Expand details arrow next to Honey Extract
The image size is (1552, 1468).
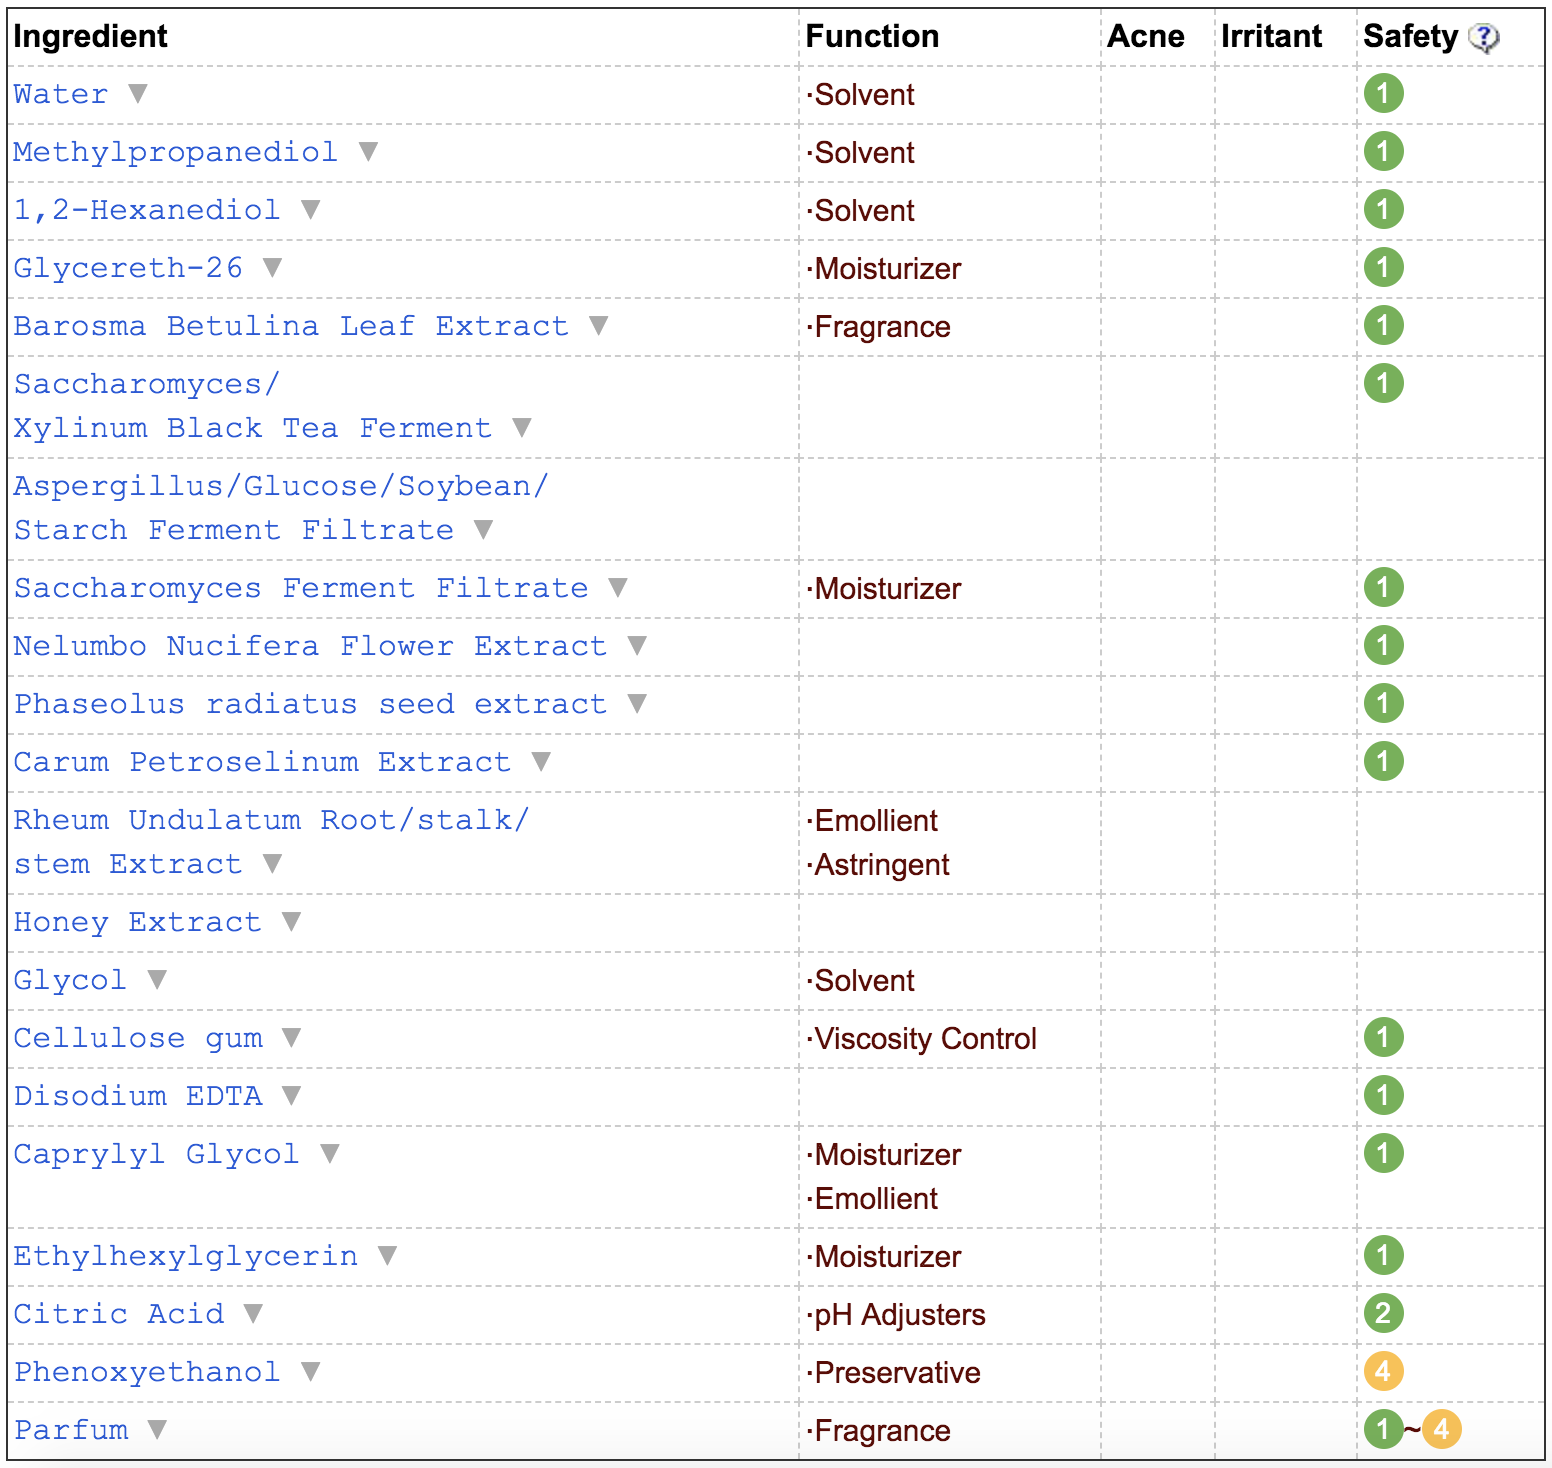tap(291, 921)
